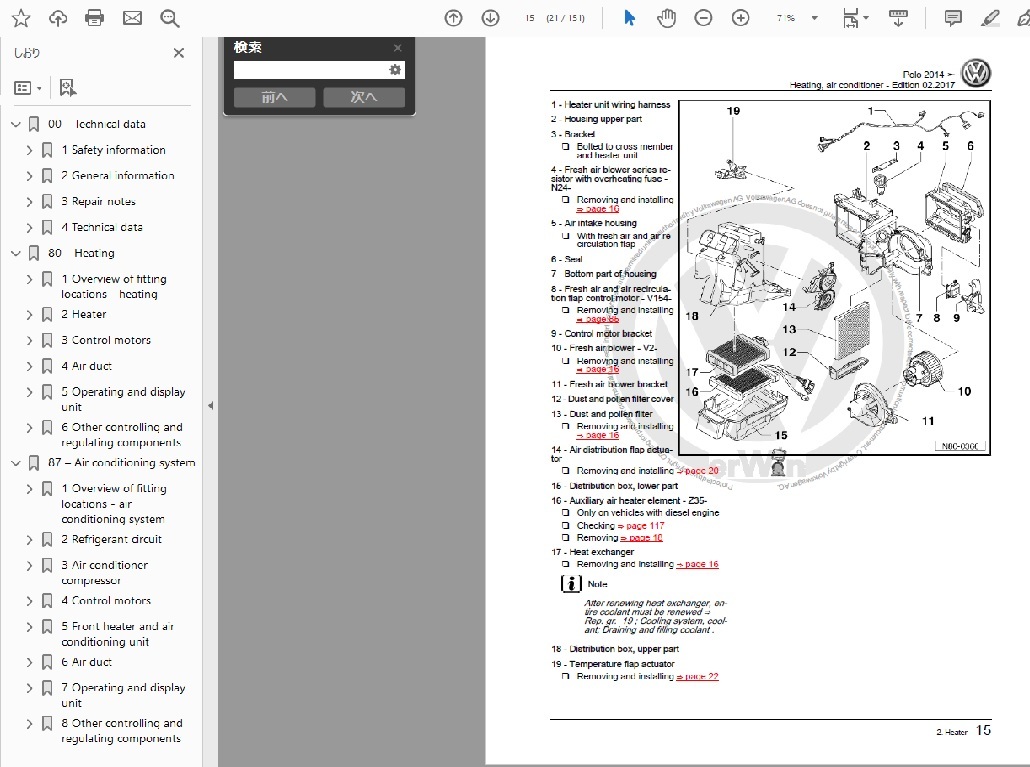Viewport: 1030px width, 767px height.
Task: Select the highlighter pen tool
Action: coord(990,18)
